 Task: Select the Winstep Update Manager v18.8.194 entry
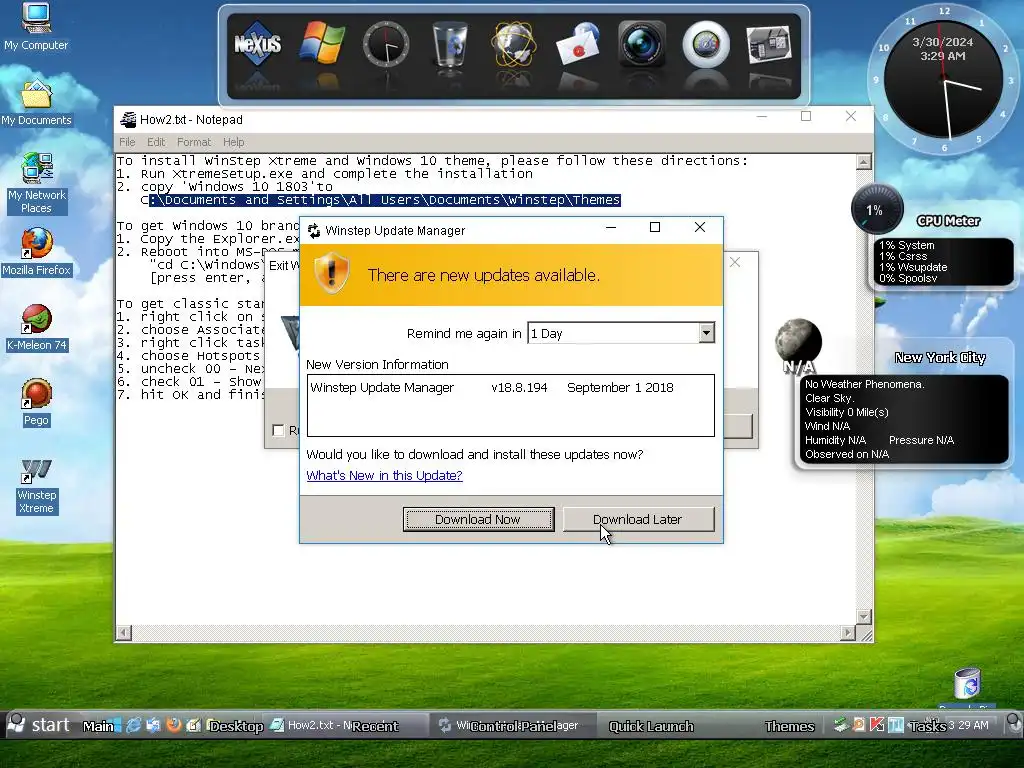(x=491, y=388)
